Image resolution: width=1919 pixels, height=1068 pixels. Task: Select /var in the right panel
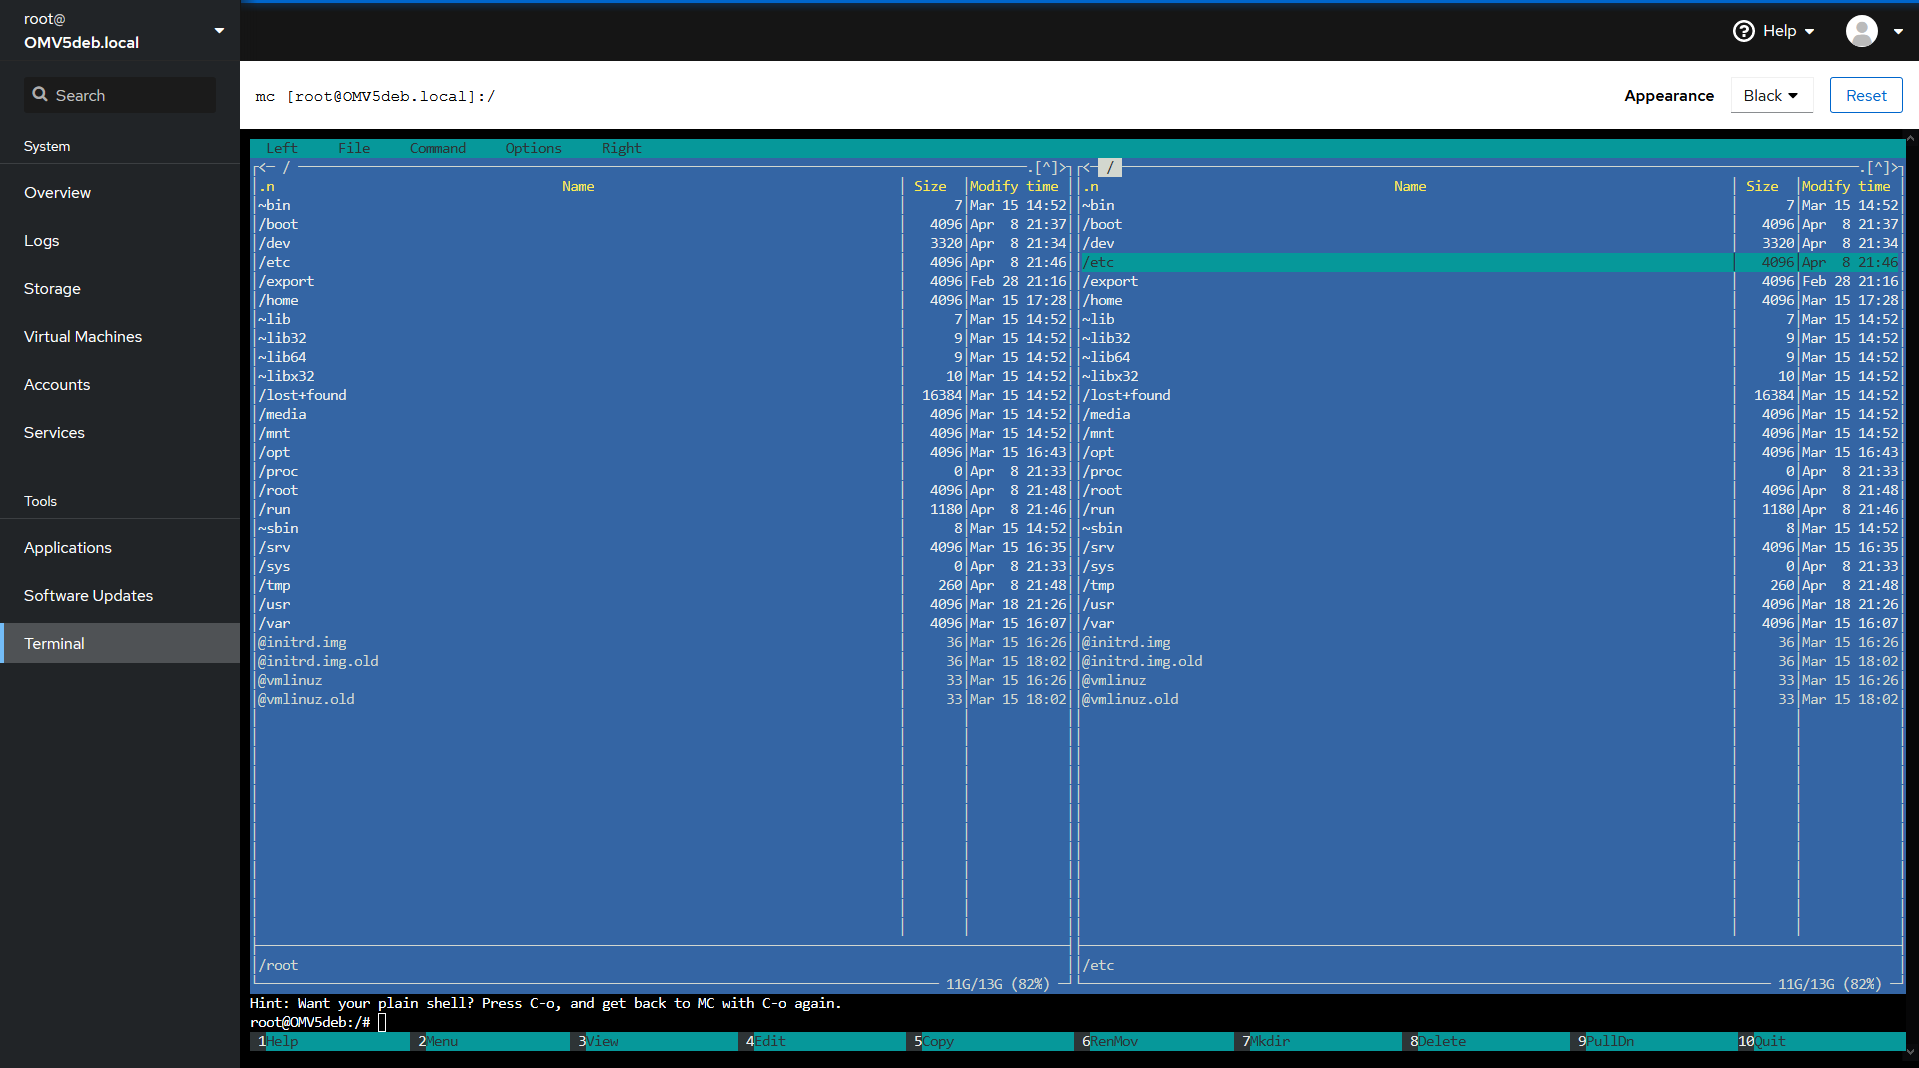1490,623
